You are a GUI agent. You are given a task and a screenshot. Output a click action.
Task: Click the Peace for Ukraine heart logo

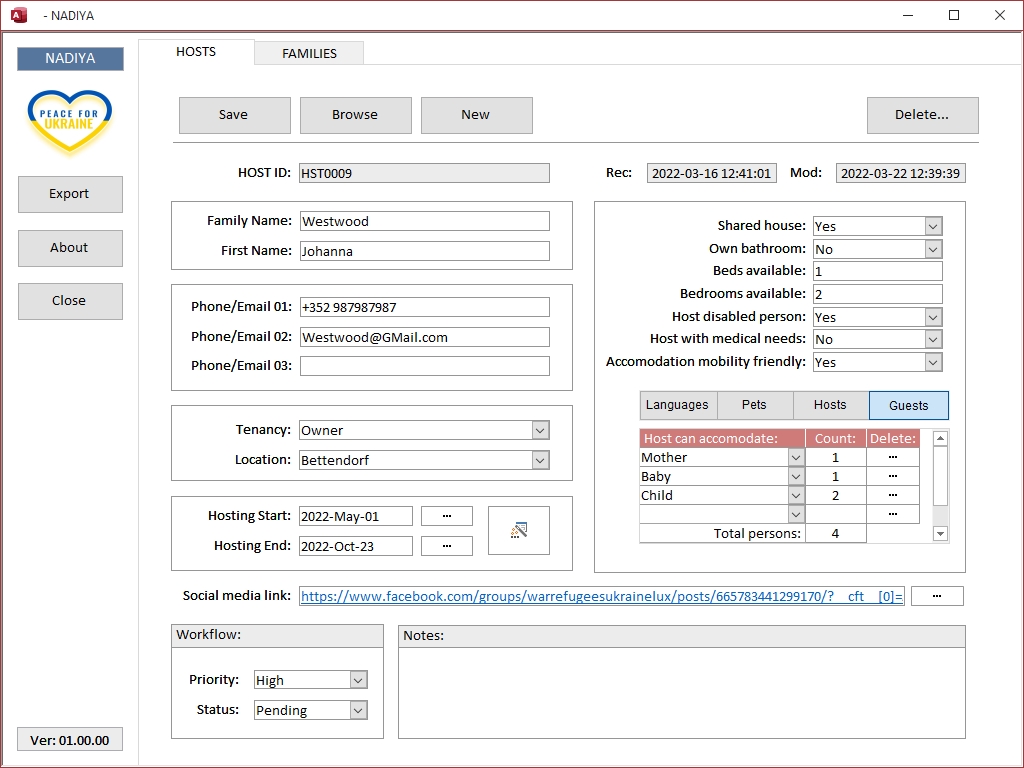69,122
